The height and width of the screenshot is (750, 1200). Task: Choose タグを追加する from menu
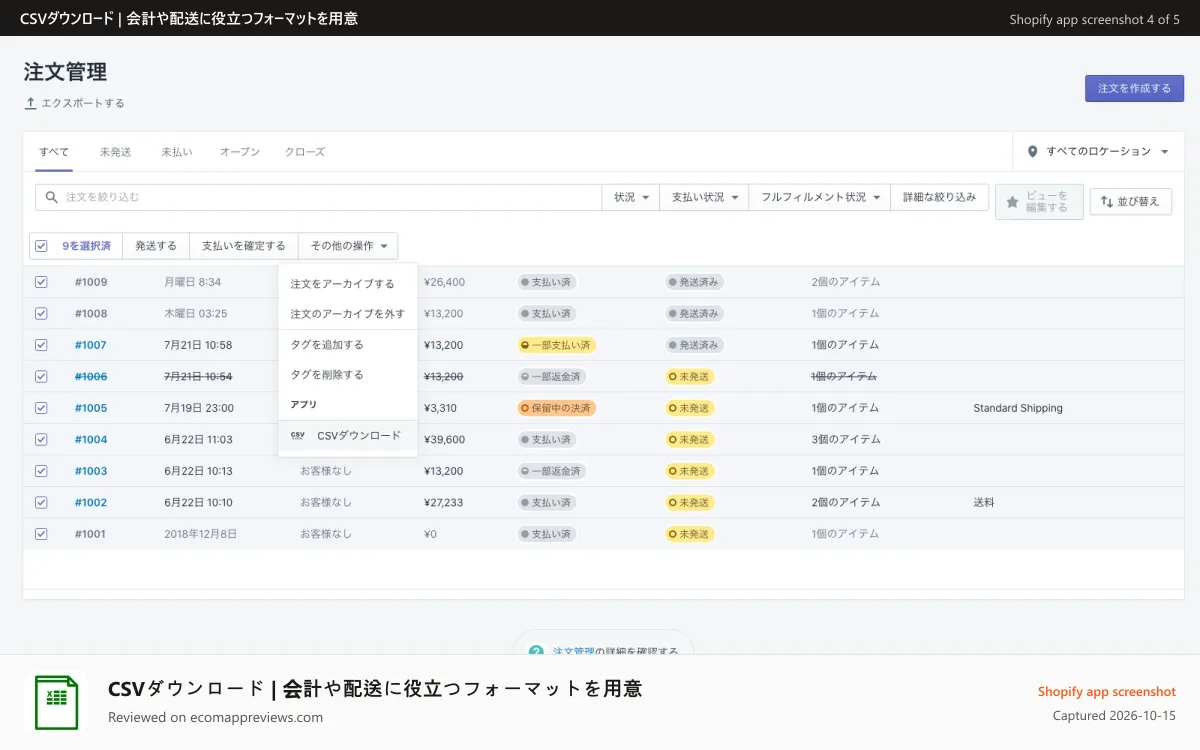pos(348,345)
